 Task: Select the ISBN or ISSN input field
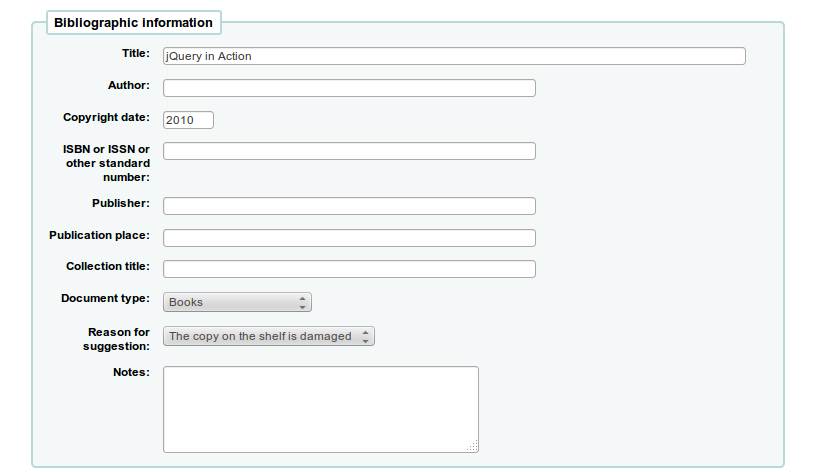(349, 151)
